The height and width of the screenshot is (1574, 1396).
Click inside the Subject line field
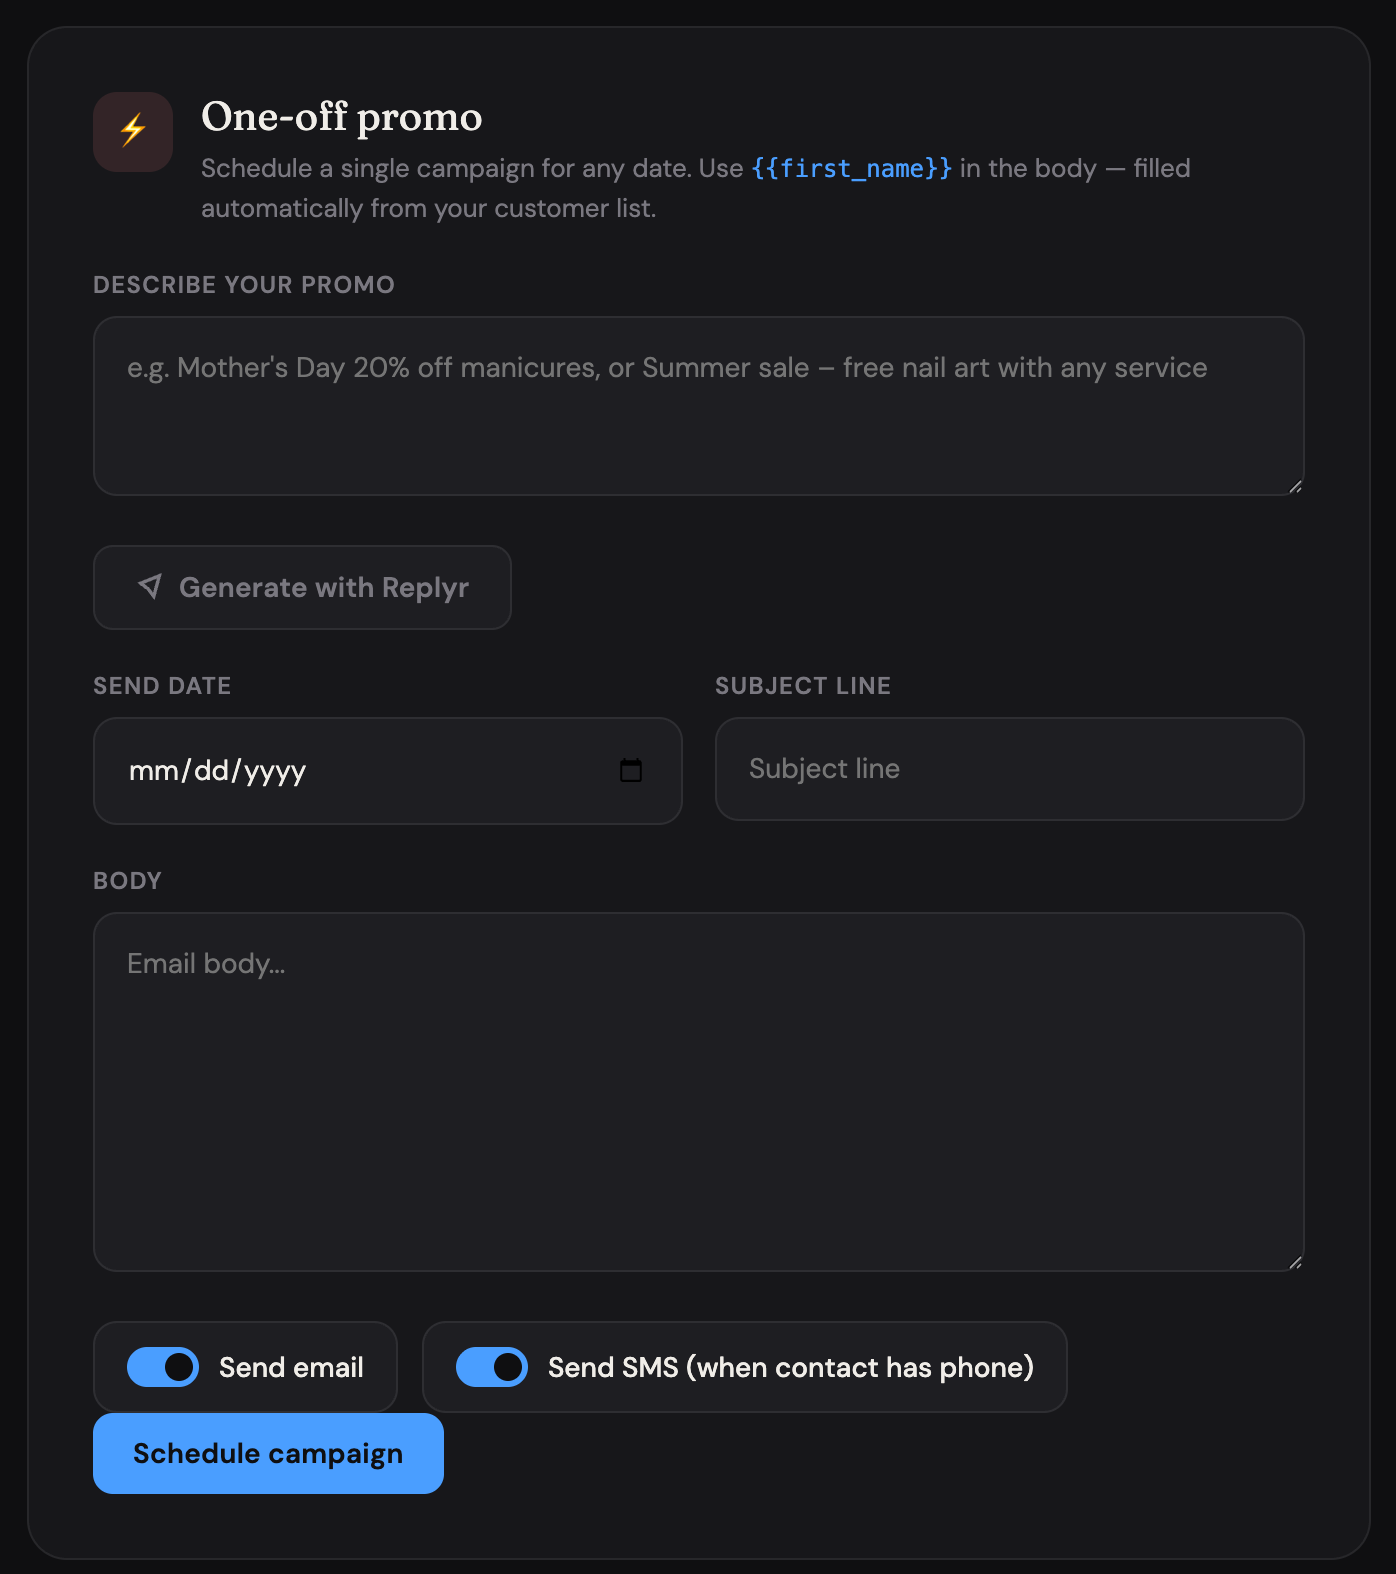tap(1008, 769)
